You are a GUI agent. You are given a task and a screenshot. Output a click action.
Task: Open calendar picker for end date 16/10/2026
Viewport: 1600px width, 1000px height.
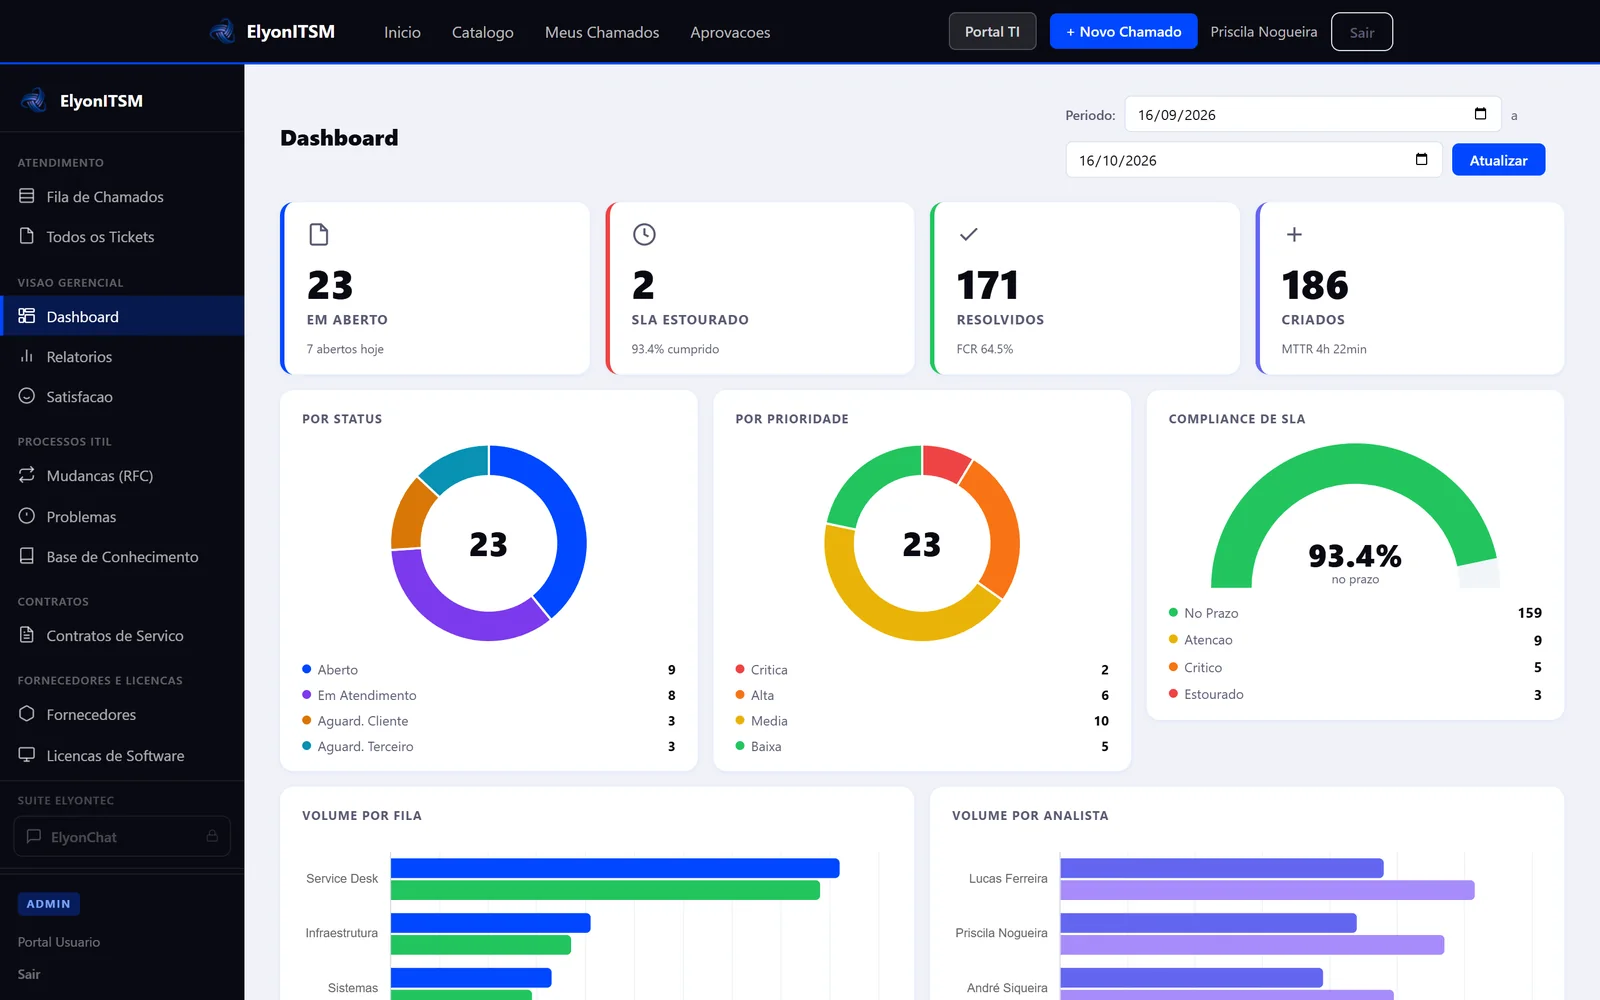tap(1421, 160)
